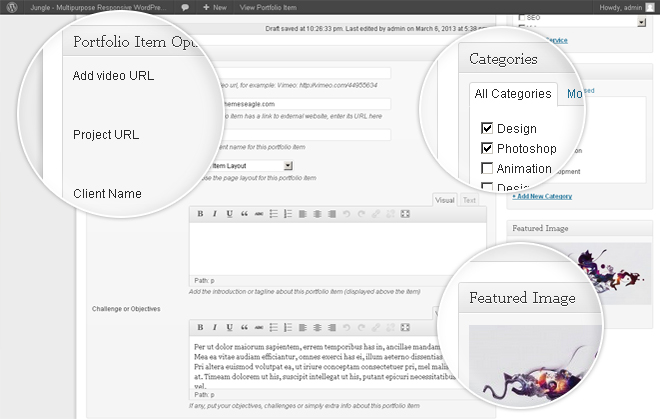Collapse the Featured Image sidebar panel header
Viewport: 660px width, 419px height.
(x=579, y=228)
